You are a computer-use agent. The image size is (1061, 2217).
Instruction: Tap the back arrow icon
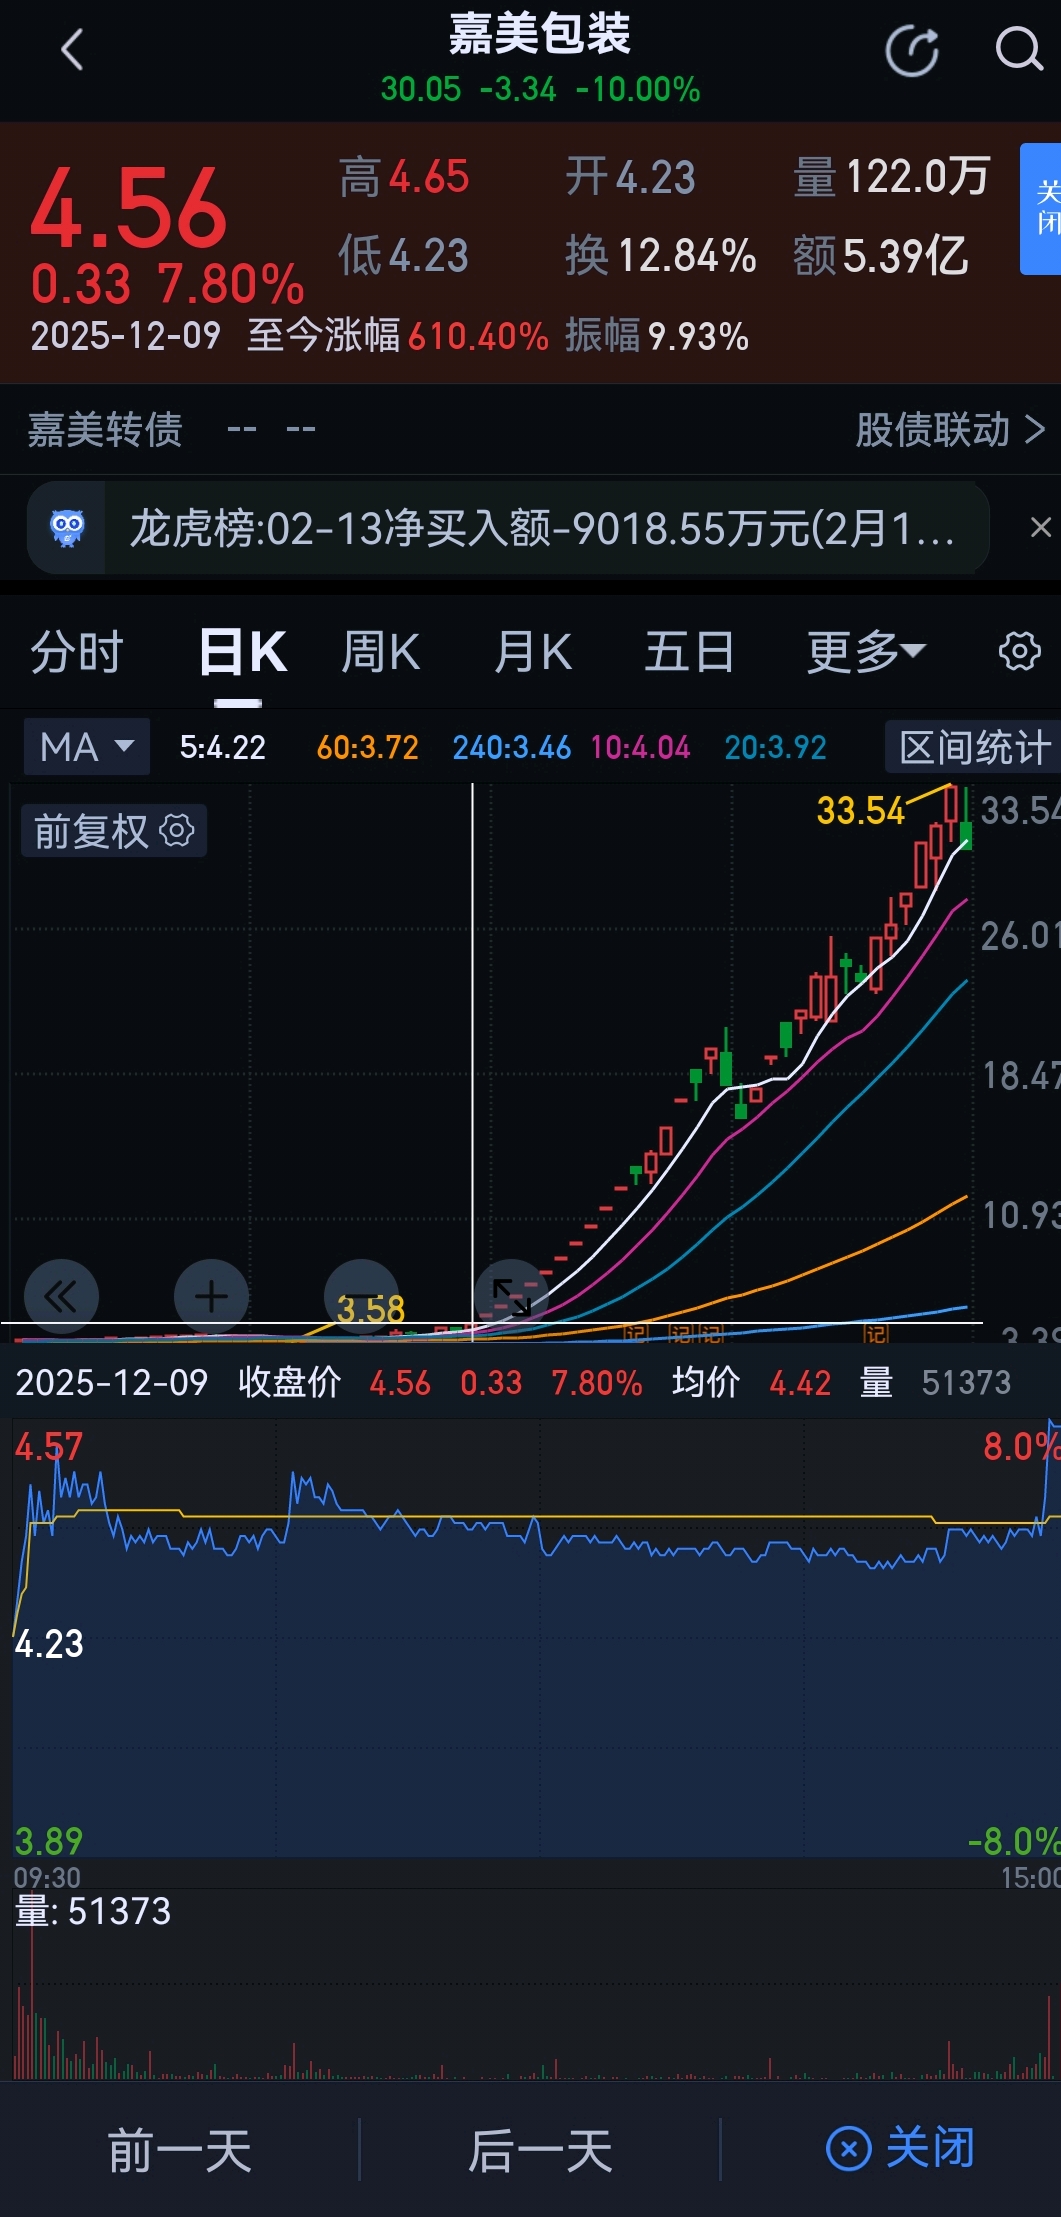(x=72, y=50)
